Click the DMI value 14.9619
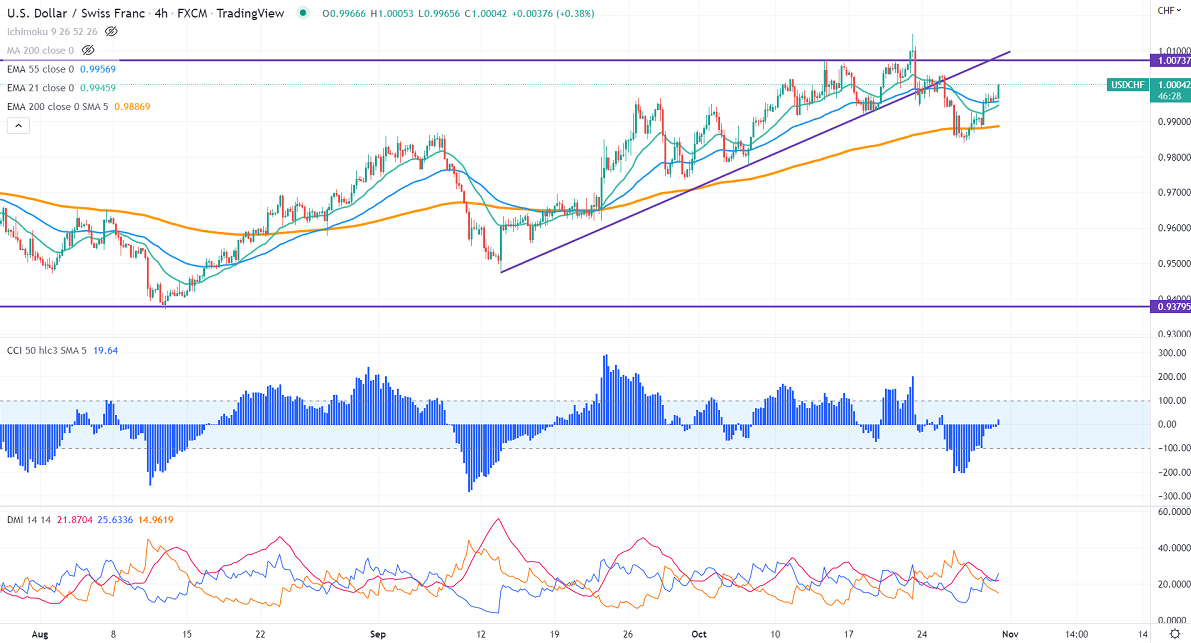The image size is (1191, 643). pyautogui.click(x=156, y=520)
